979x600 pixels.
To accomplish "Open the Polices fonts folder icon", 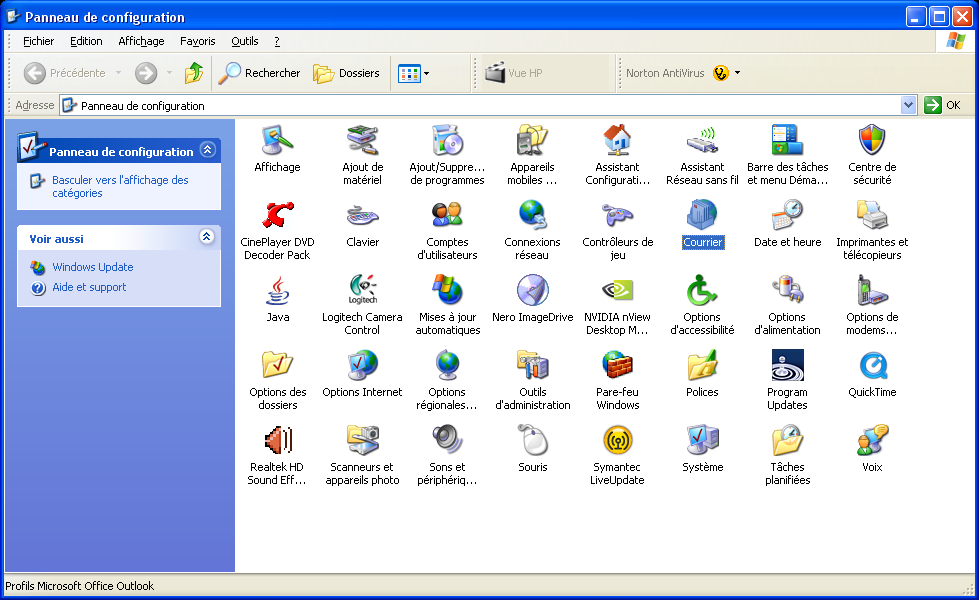I will (x=702, y=366).
